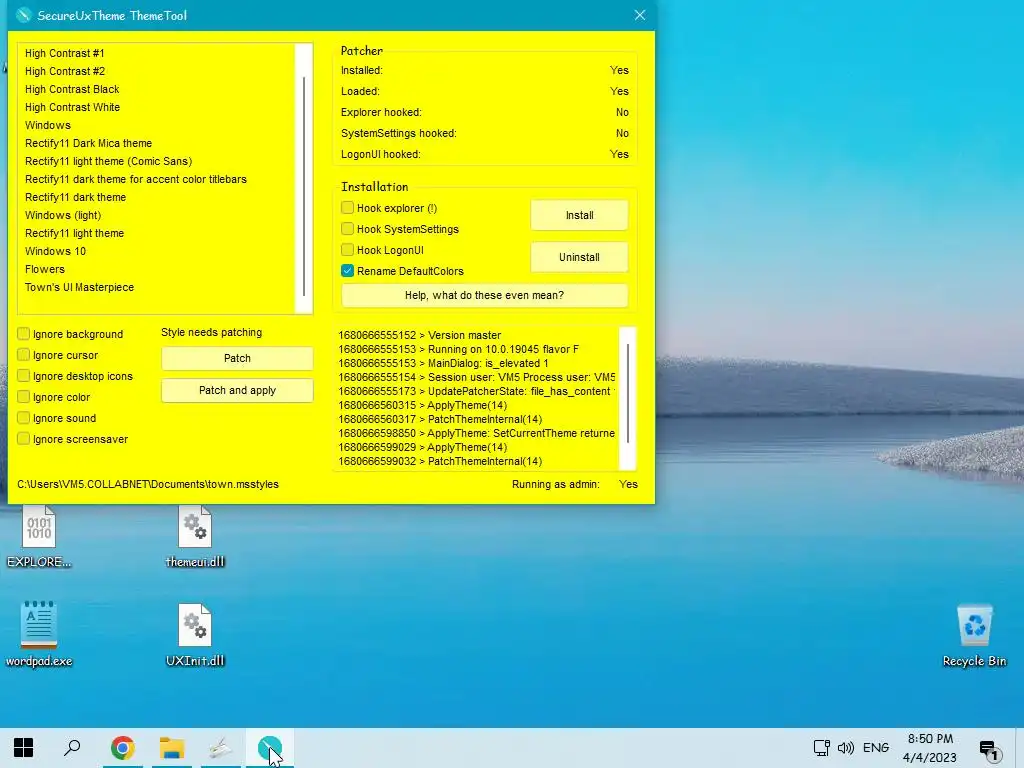Close the SecureUxTheme ThemeTool window
This screenshot has height=768, width=1024.
pos(640,15)
